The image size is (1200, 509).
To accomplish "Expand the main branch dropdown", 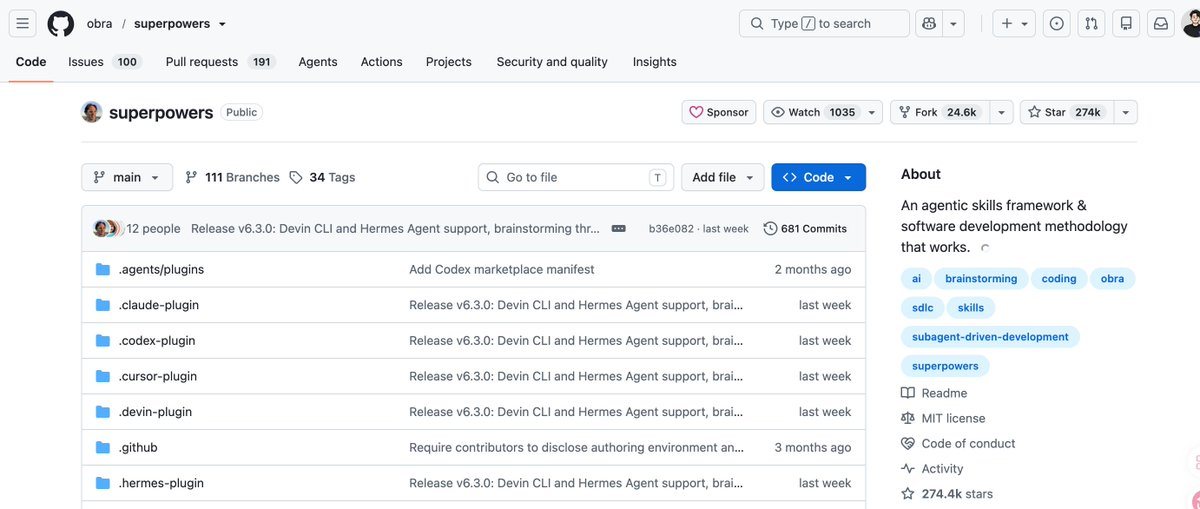I will tap(127, 177).
